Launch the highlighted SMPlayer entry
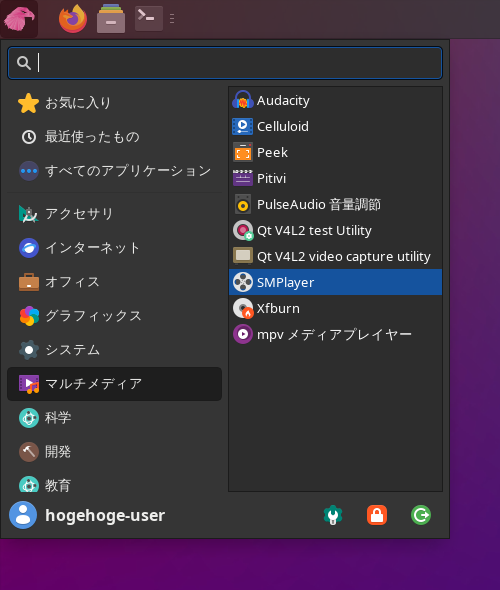 click(335, 282)
